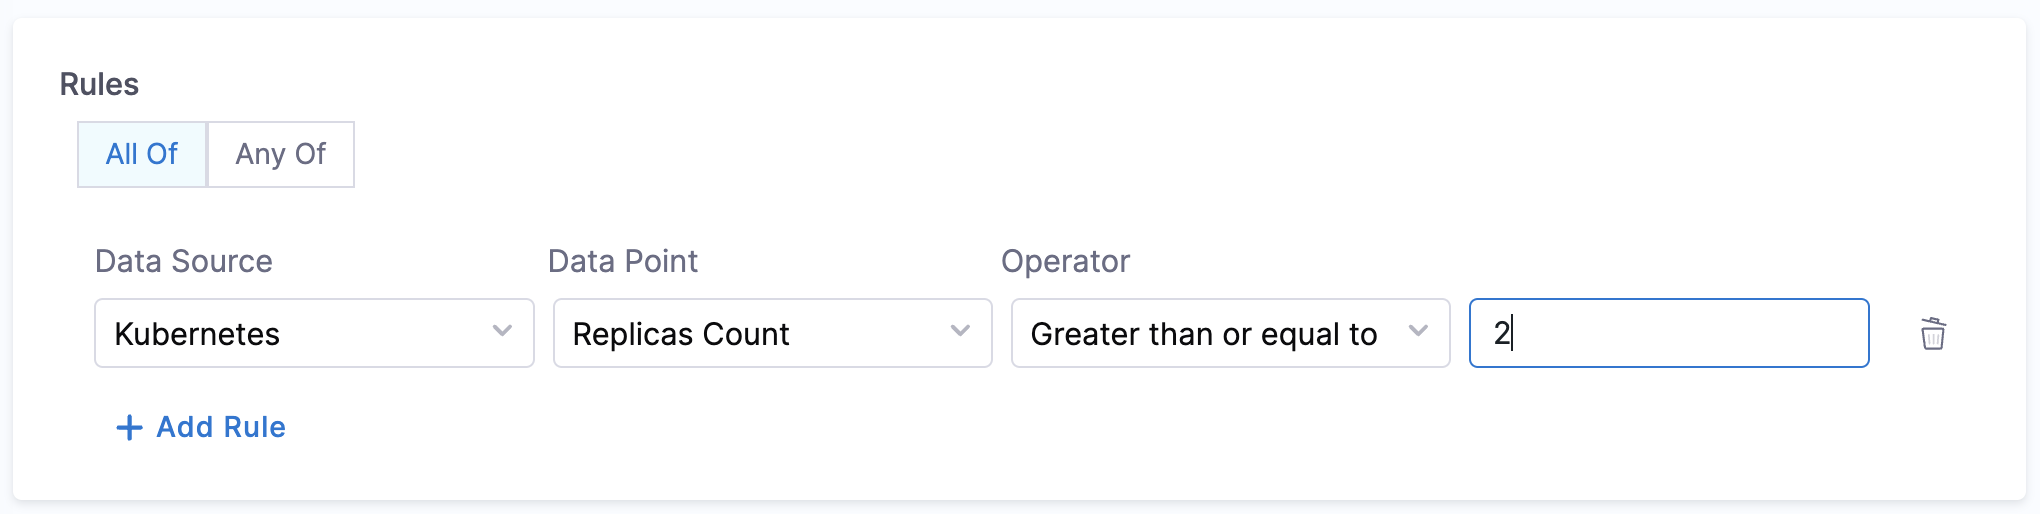Click the Kubernetes text in the selector
The height and width of the screenshot is (514, 2040).
pyautogui.click(x=197, y=334)
